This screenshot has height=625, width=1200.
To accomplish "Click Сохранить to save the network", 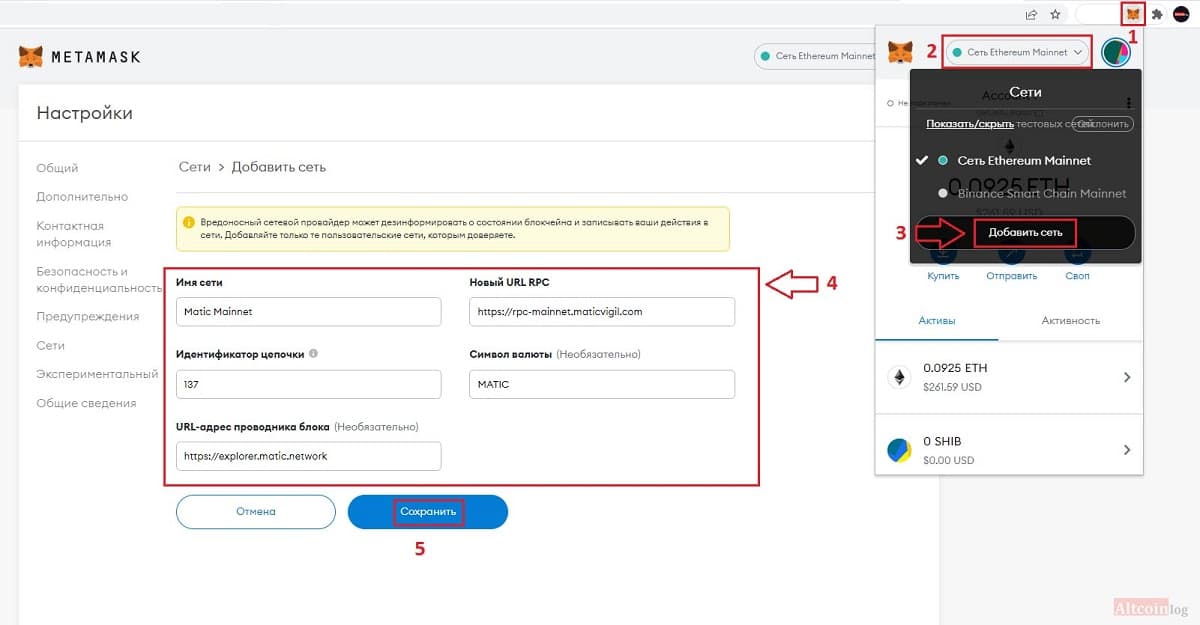I will click(428, 512).
